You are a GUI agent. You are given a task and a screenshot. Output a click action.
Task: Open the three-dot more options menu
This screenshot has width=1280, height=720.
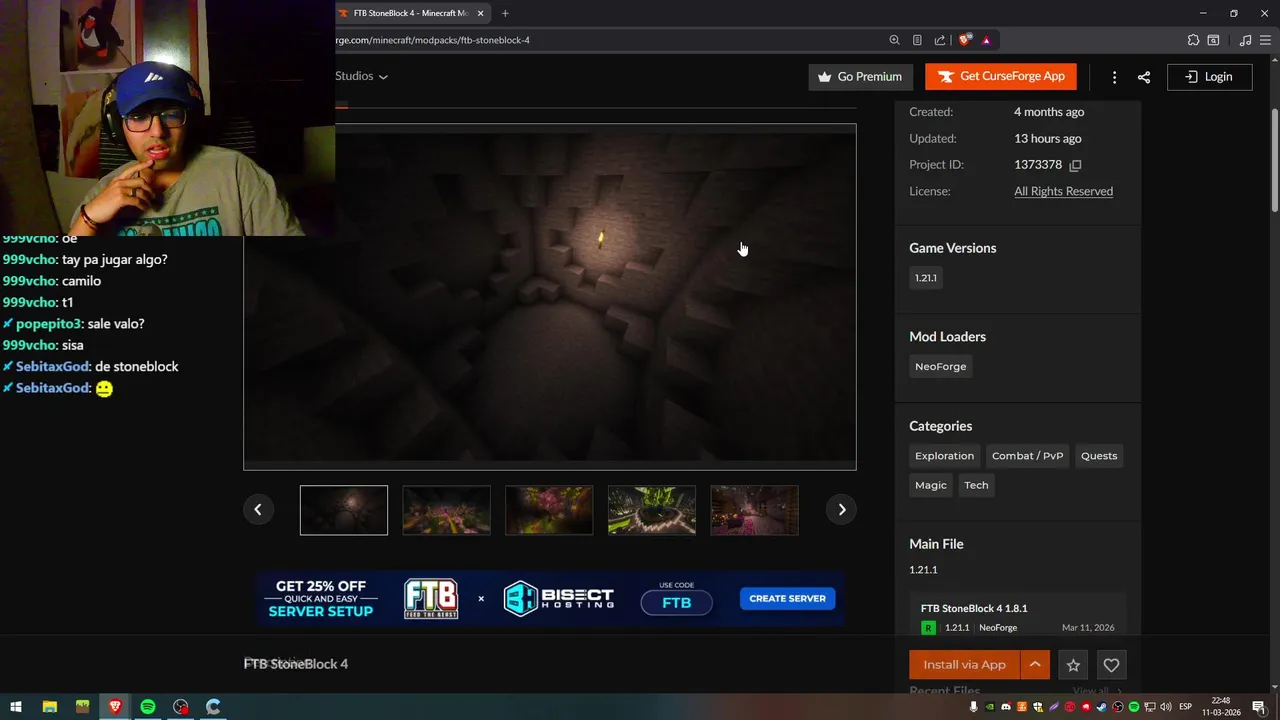pos(1114,77)
